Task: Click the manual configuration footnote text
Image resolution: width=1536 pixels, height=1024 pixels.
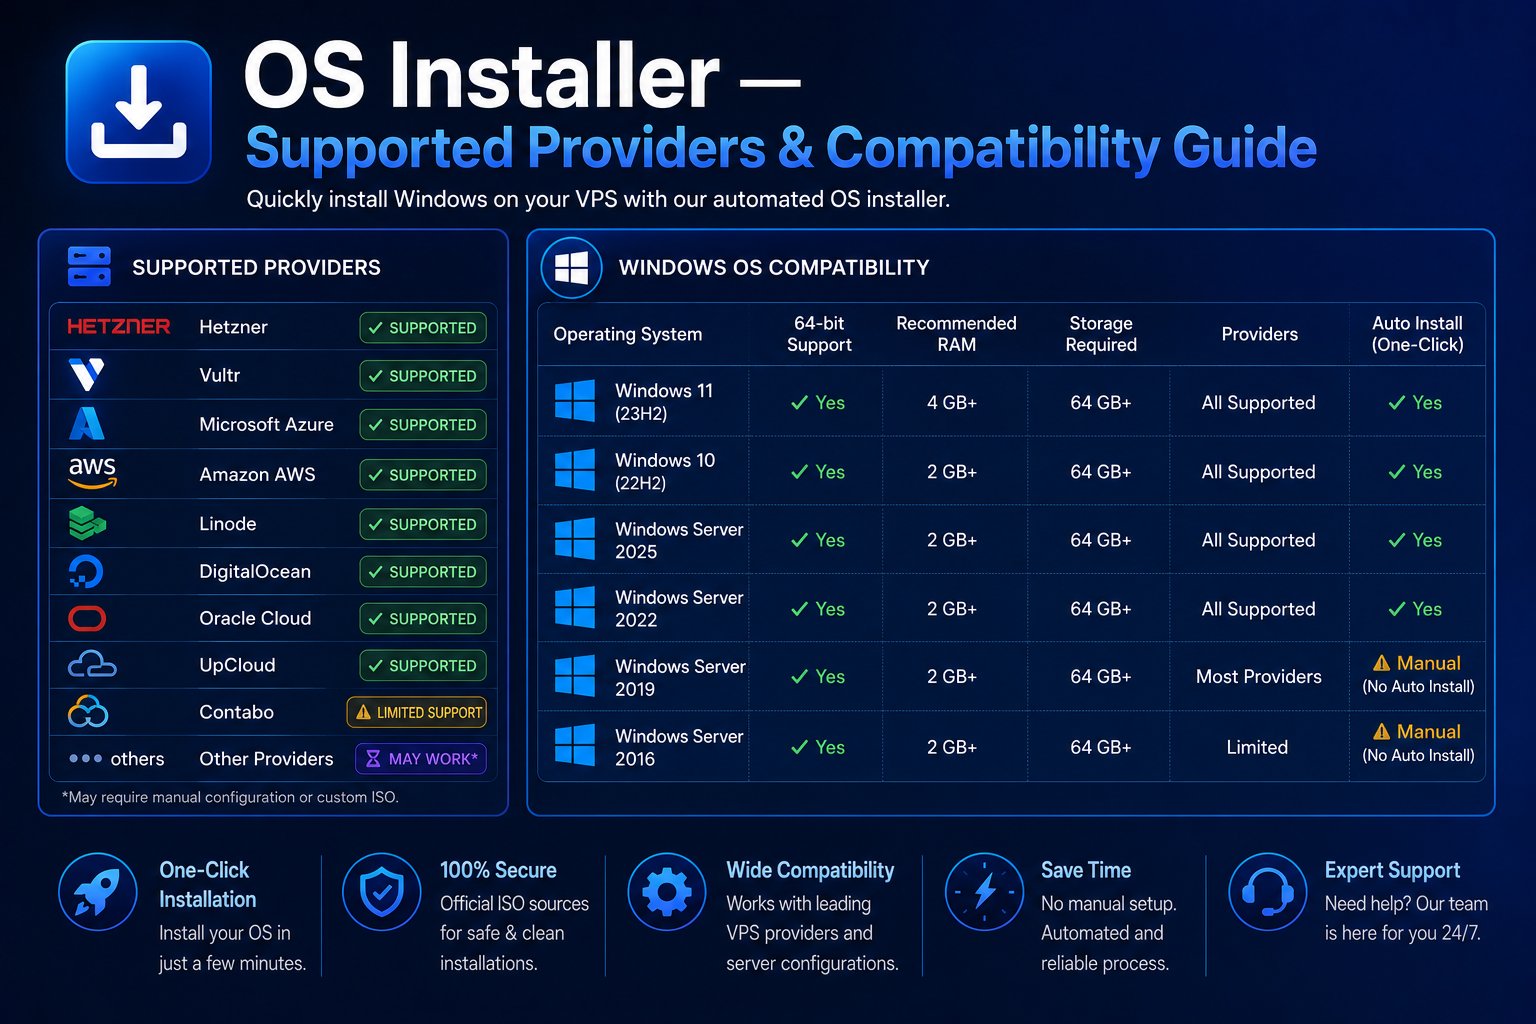Action: [230, 797]
